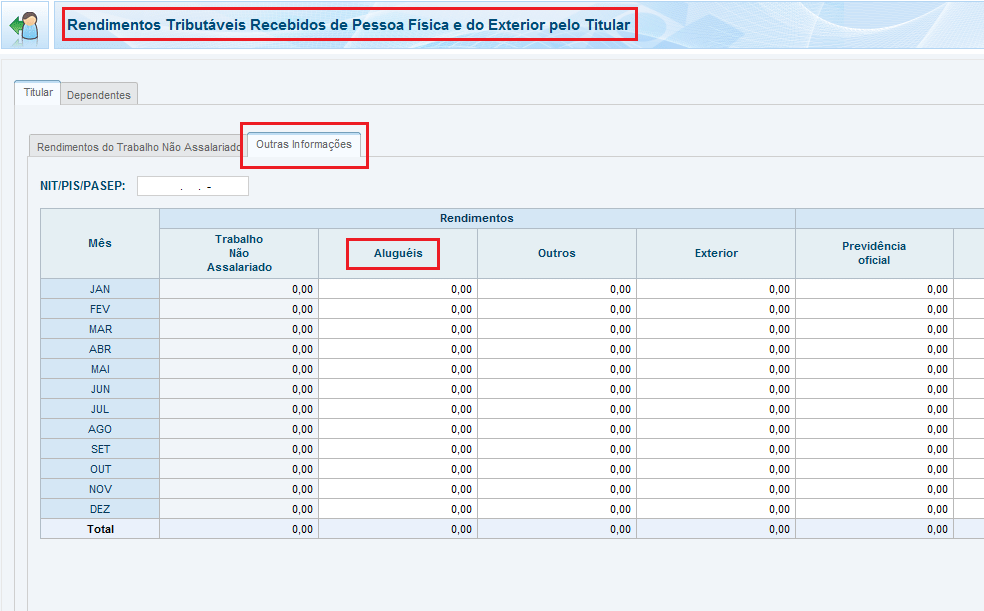Click the Trabalho Não Assalariado column header
The height and width of the screenshot is (611, 984).
pos(239,253)
